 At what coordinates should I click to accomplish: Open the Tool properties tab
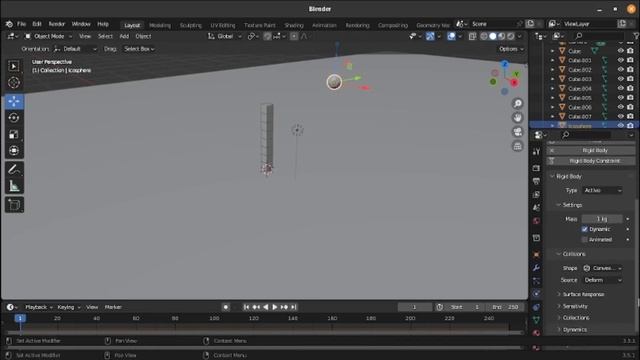tap(536, 152)
